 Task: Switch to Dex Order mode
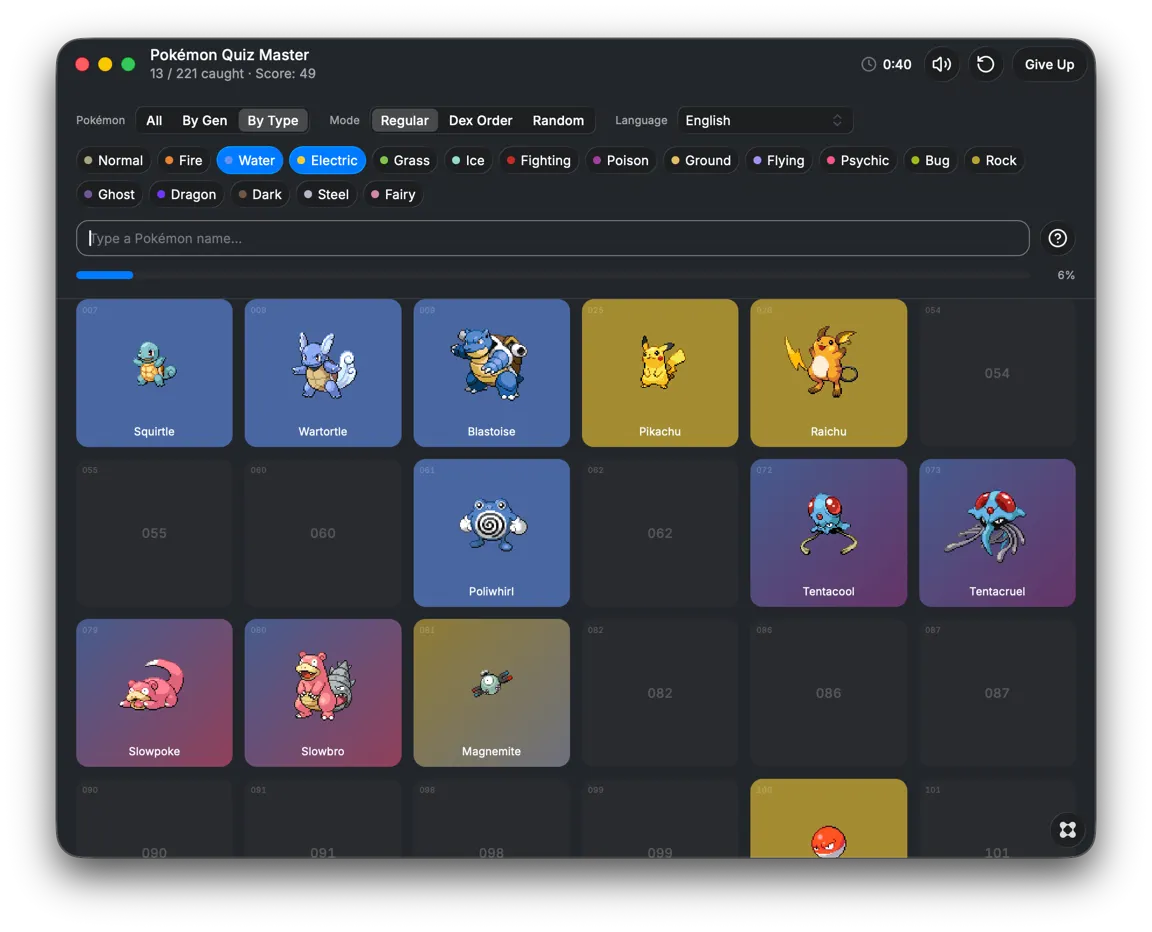480,120
